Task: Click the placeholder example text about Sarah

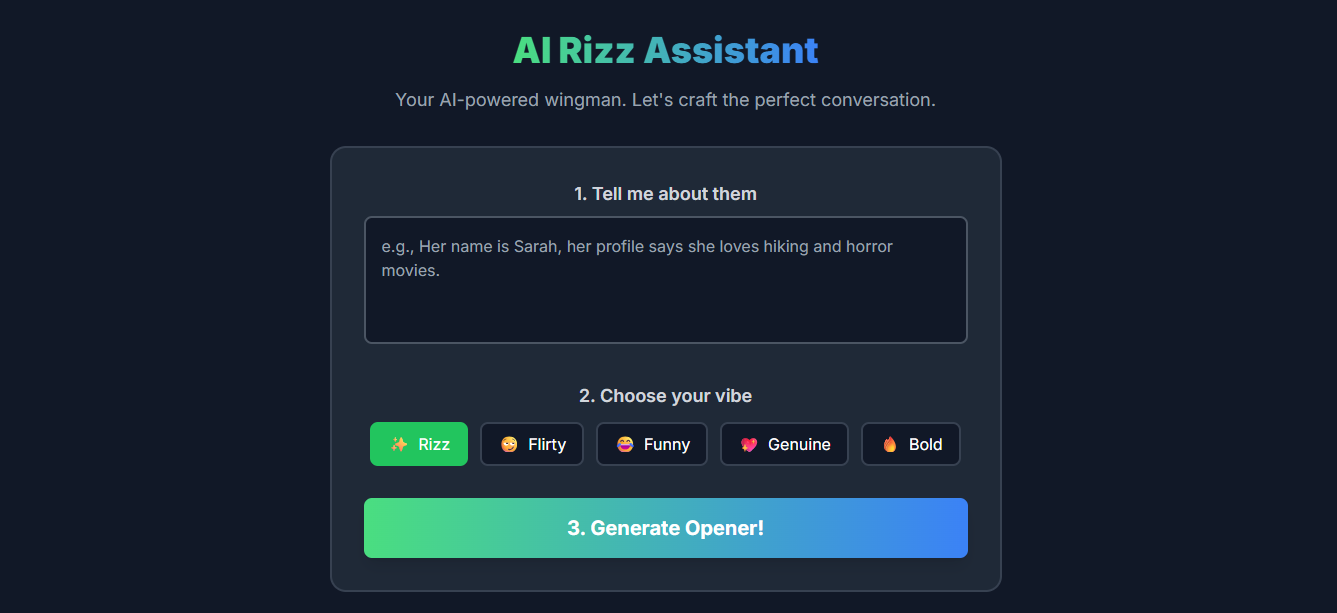Action: [x=636, y=246]
